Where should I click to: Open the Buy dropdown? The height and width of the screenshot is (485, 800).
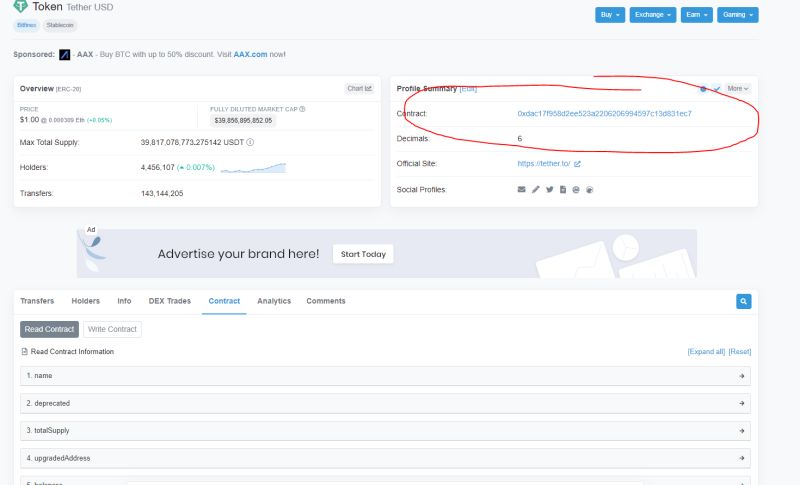610,15
